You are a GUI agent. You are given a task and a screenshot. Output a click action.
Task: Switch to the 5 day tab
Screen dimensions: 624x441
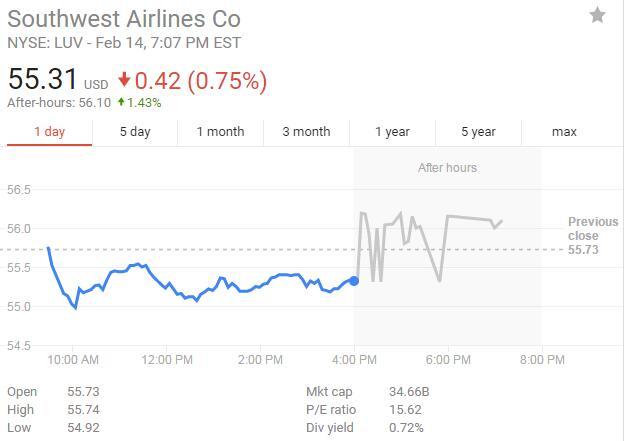(135, 132)
